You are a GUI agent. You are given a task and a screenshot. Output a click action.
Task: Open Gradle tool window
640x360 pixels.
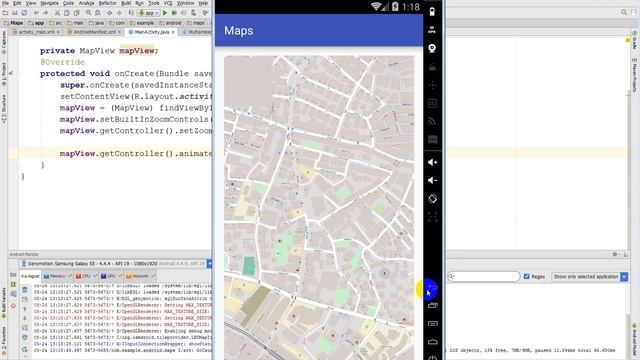(x=635, y=40)
